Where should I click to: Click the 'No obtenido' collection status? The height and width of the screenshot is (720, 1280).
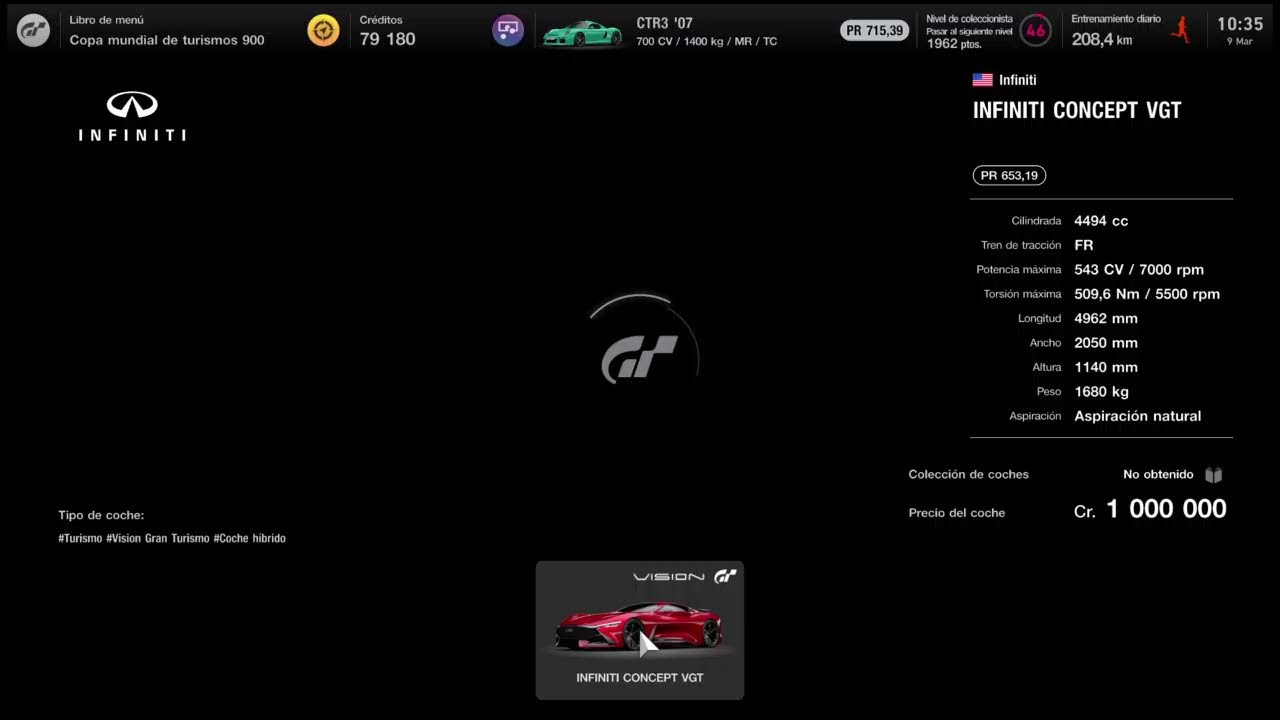click(1158, 475)
